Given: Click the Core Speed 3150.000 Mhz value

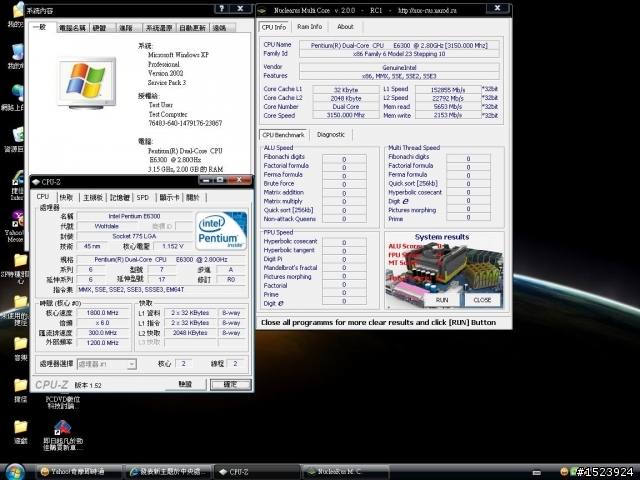Looking at the screenshot, I should tap(346, 116).
